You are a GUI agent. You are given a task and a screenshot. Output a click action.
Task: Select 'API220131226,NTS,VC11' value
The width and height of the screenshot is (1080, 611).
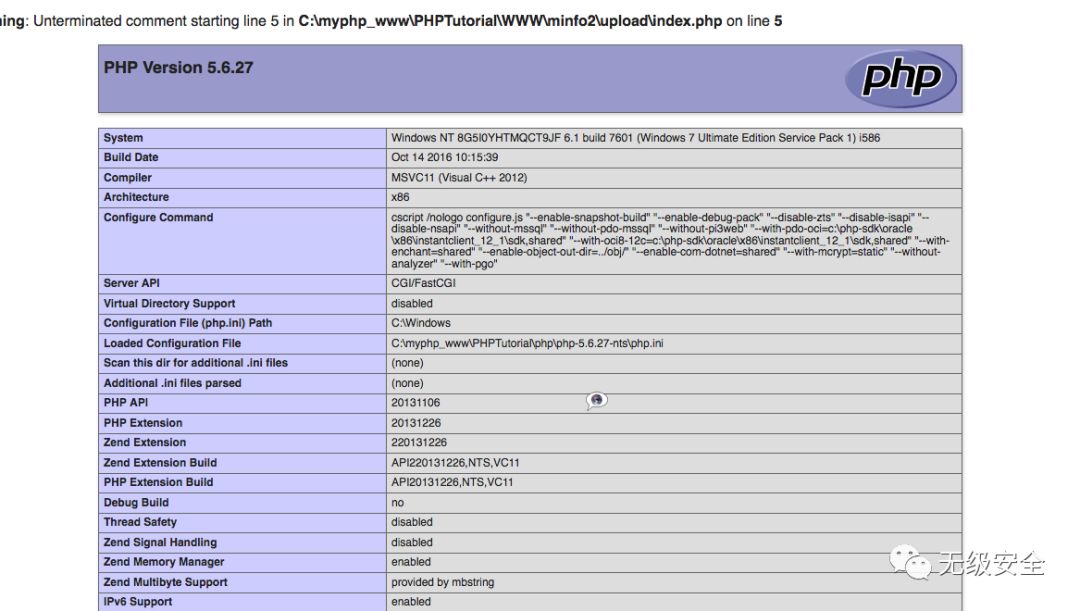455,463
